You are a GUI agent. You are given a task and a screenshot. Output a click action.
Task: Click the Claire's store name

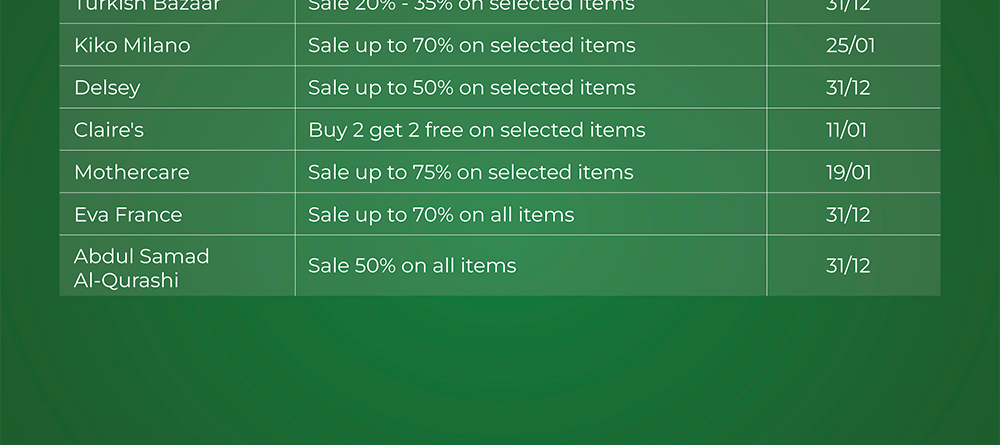point(109,130)
